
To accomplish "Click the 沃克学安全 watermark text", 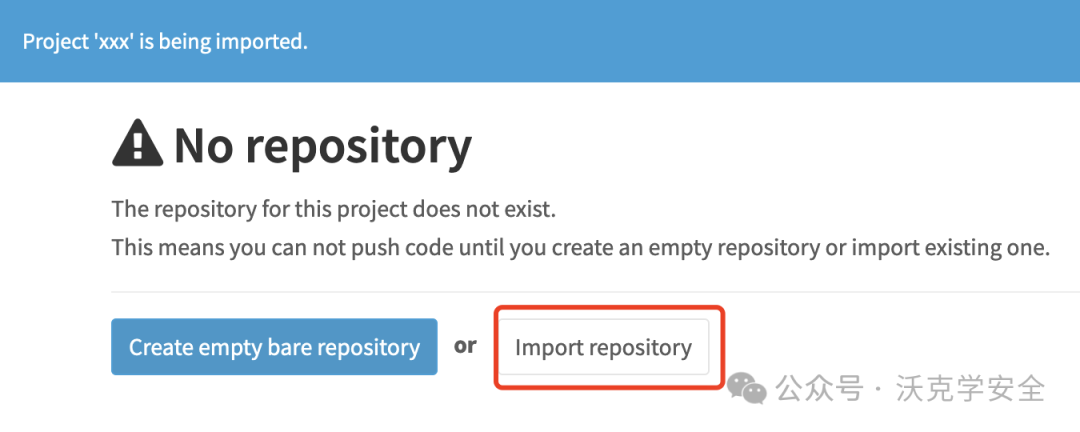I will click(x=970, y=389).
